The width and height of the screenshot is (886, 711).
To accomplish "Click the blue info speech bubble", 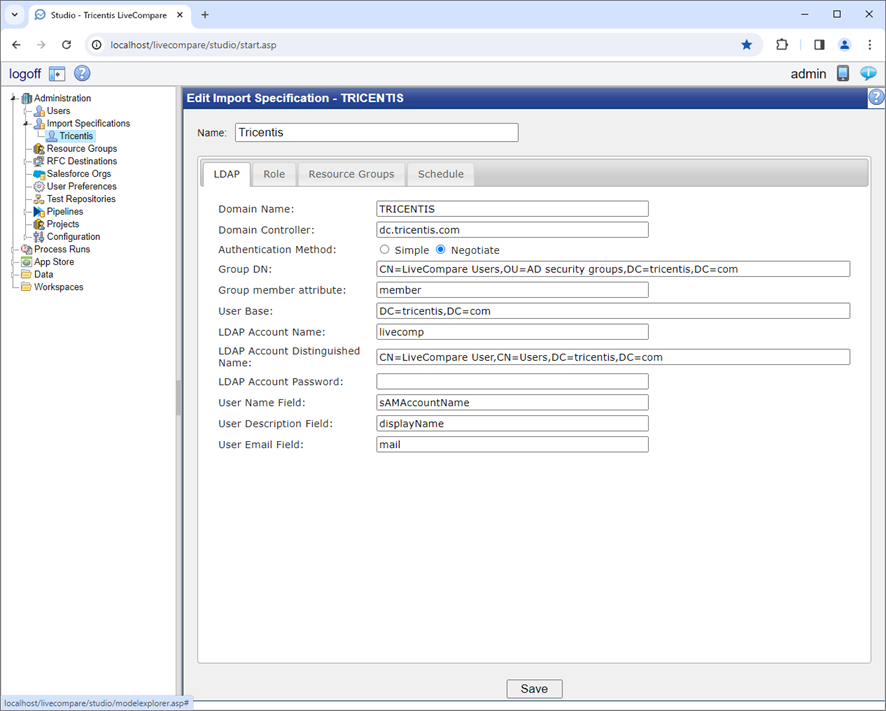I will [868, 73].
